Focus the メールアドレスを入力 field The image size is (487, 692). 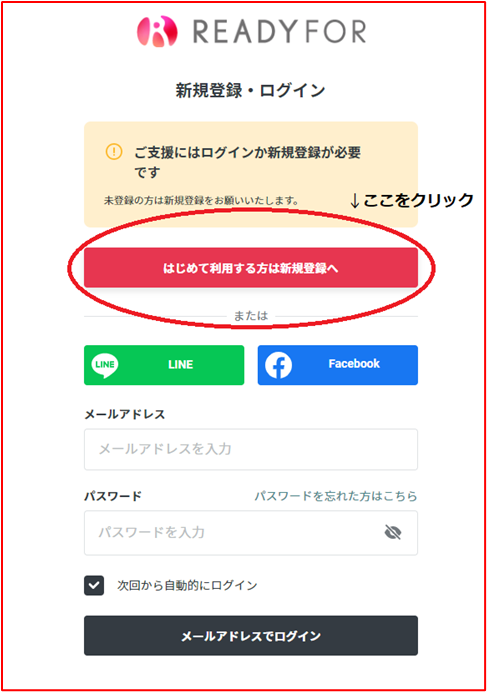(251, 449)
